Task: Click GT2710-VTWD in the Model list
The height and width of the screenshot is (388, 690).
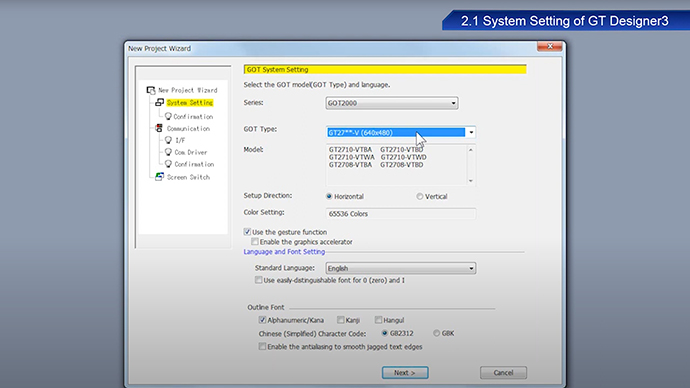Action: 404,157
